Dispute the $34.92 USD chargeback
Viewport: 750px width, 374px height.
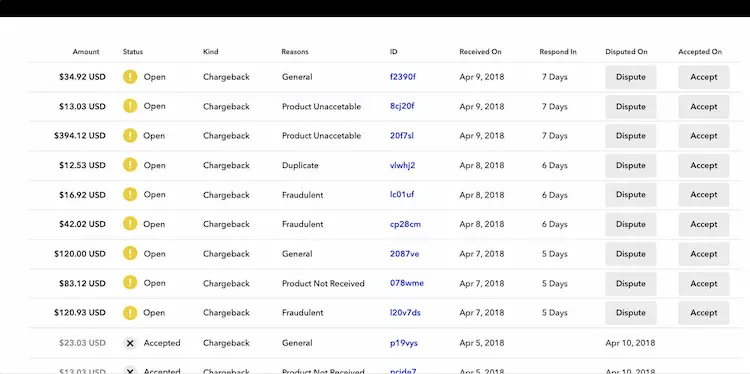click(630, 77)
